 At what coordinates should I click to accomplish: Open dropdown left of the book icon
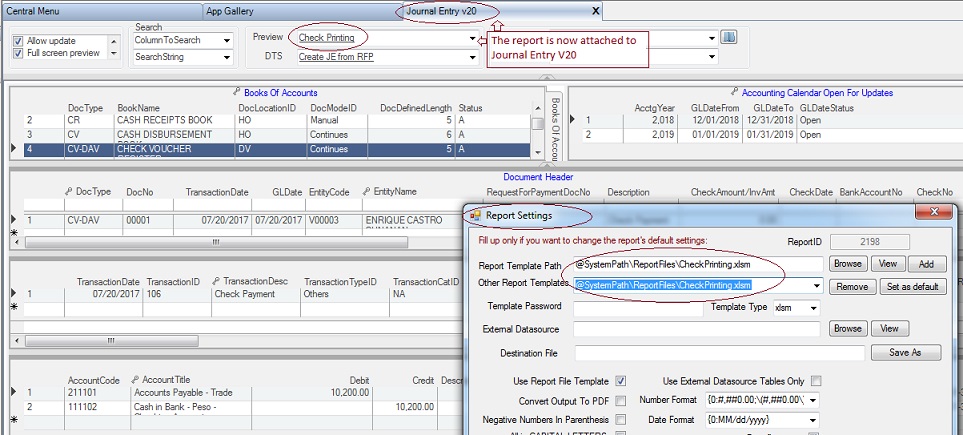[x=712, y=38]
